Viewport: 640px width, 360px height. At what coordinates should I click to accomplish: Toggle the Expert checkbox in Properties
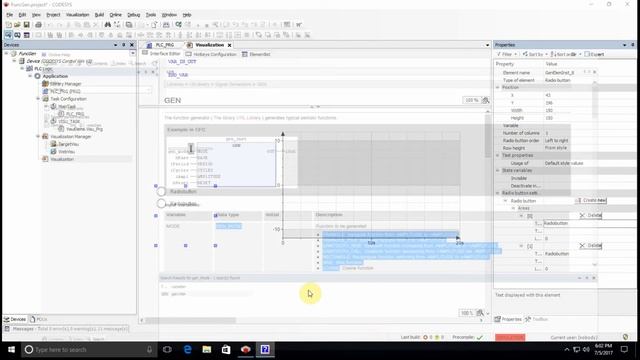587,54
